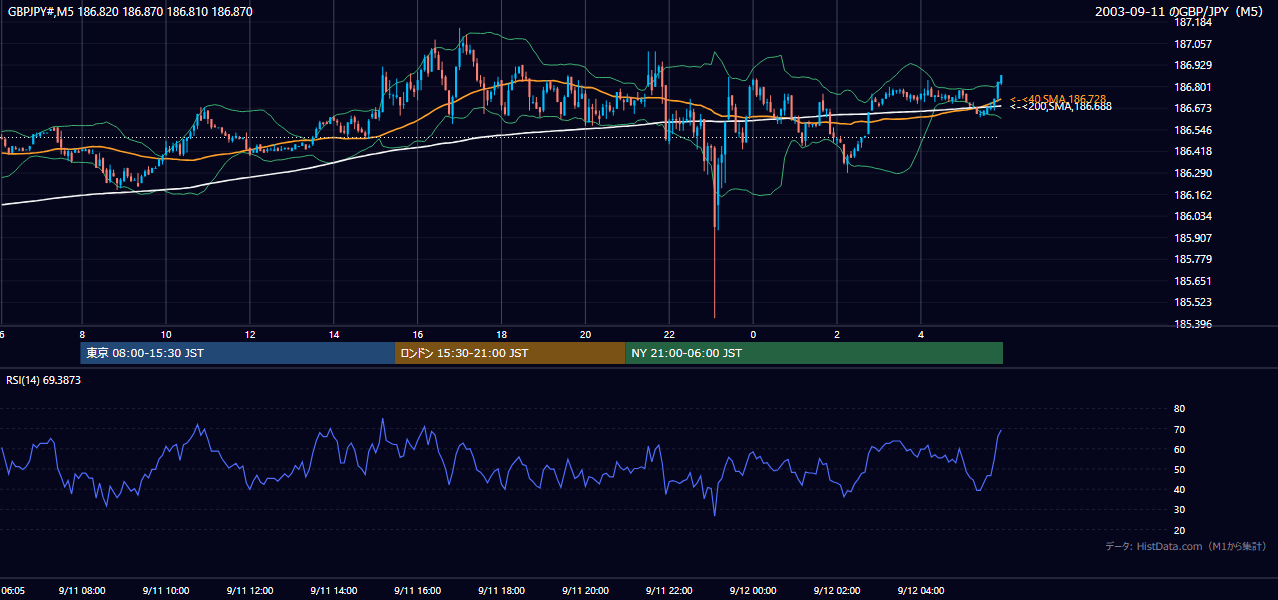
Task: Click RSI scale level 40
Action: (1179, 489)
